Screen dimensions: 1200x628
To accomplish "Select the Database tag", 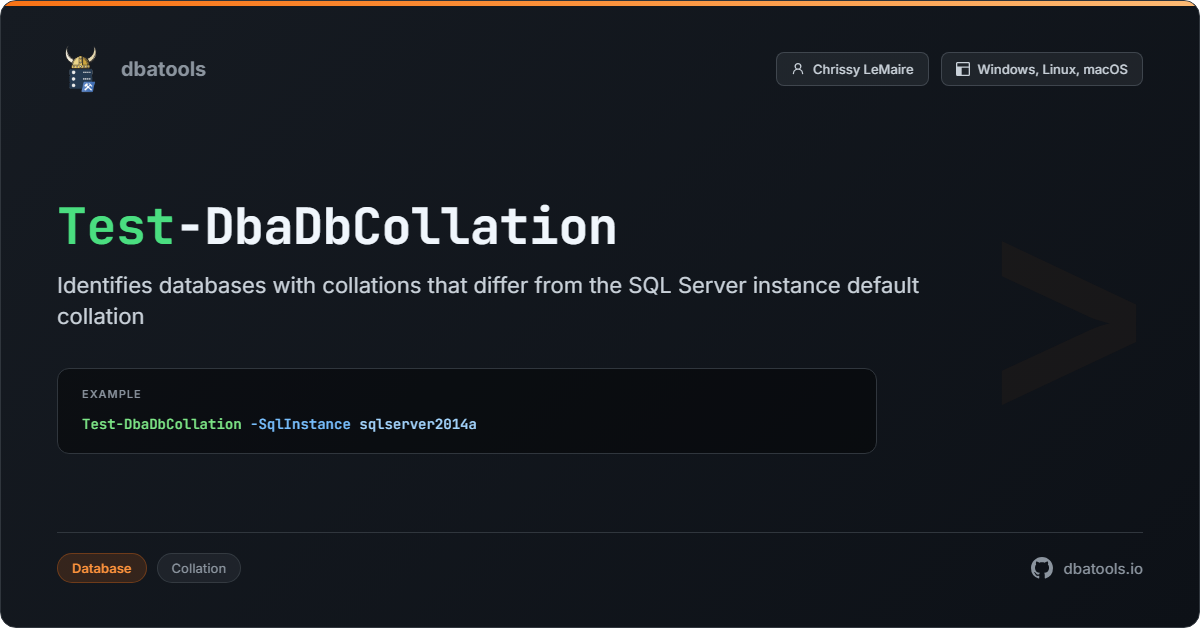I will [x=102, y=568].
